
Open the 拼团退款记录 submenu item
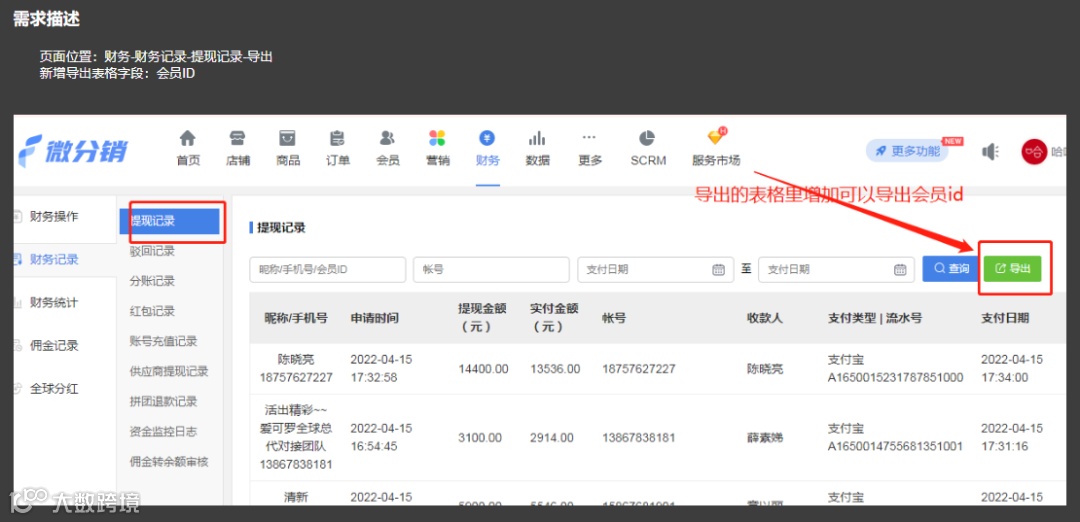pos(163,401)
